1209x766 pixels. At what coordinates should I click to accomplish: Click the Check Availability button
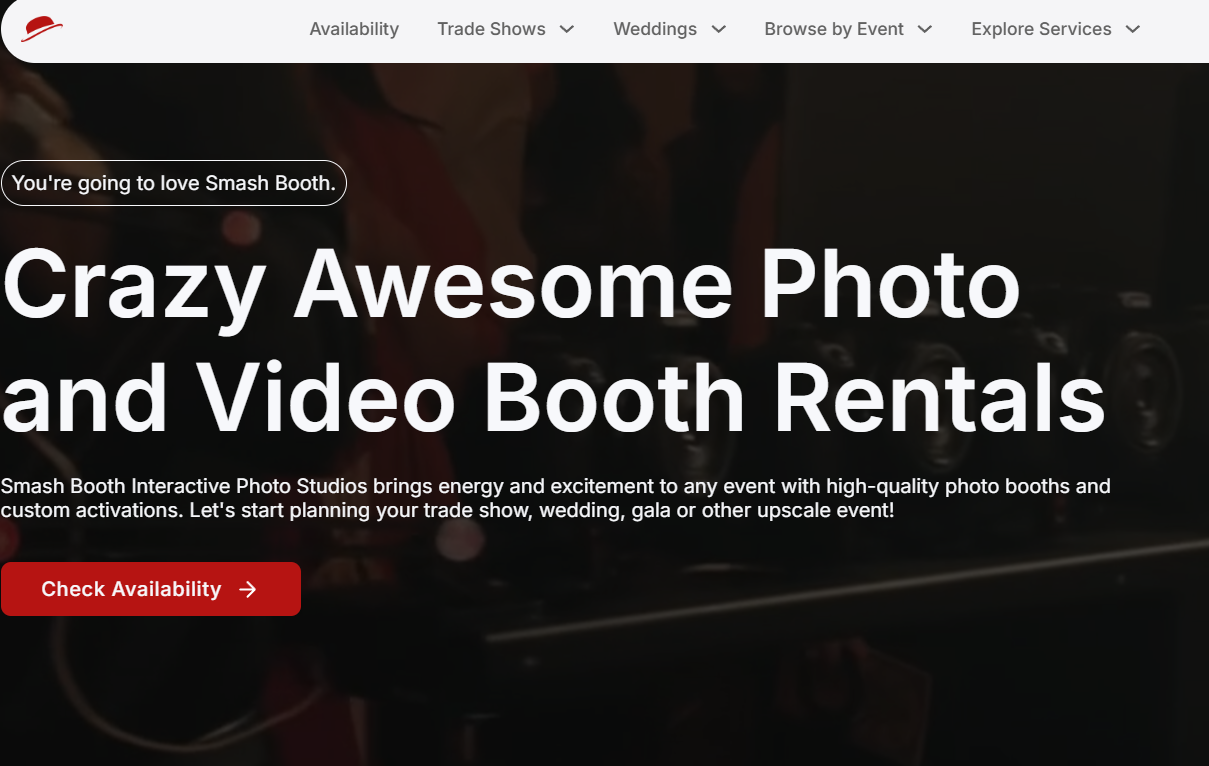coord(151,589)
